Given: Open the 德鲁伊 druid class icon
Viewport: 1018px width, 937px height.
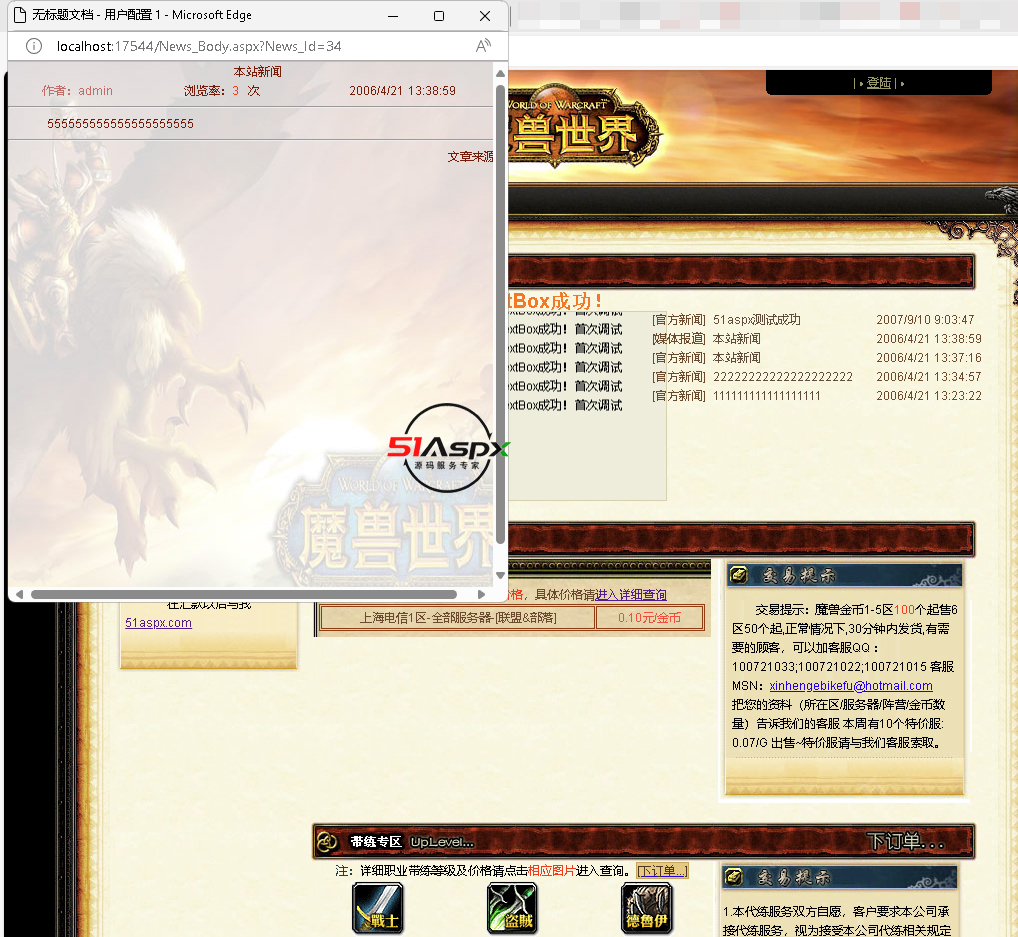Looking at the screenshot, I should click(647, 908).
